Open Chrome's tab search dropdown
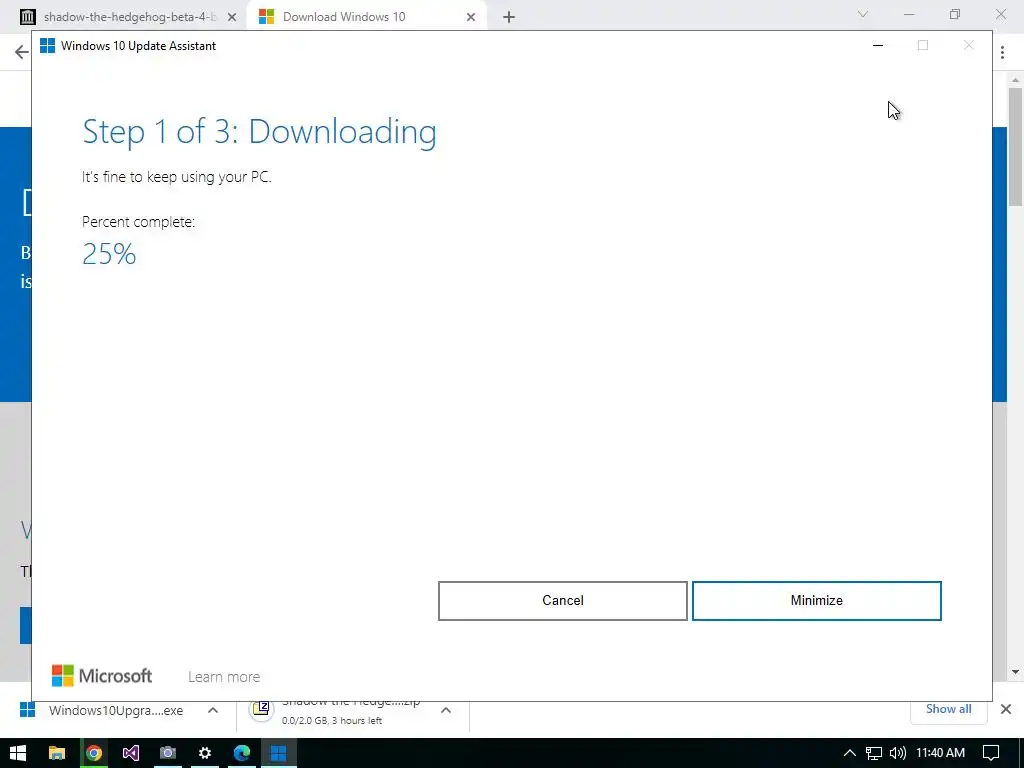This screenshot has width=1024, height=768. [x=863, y=14]
